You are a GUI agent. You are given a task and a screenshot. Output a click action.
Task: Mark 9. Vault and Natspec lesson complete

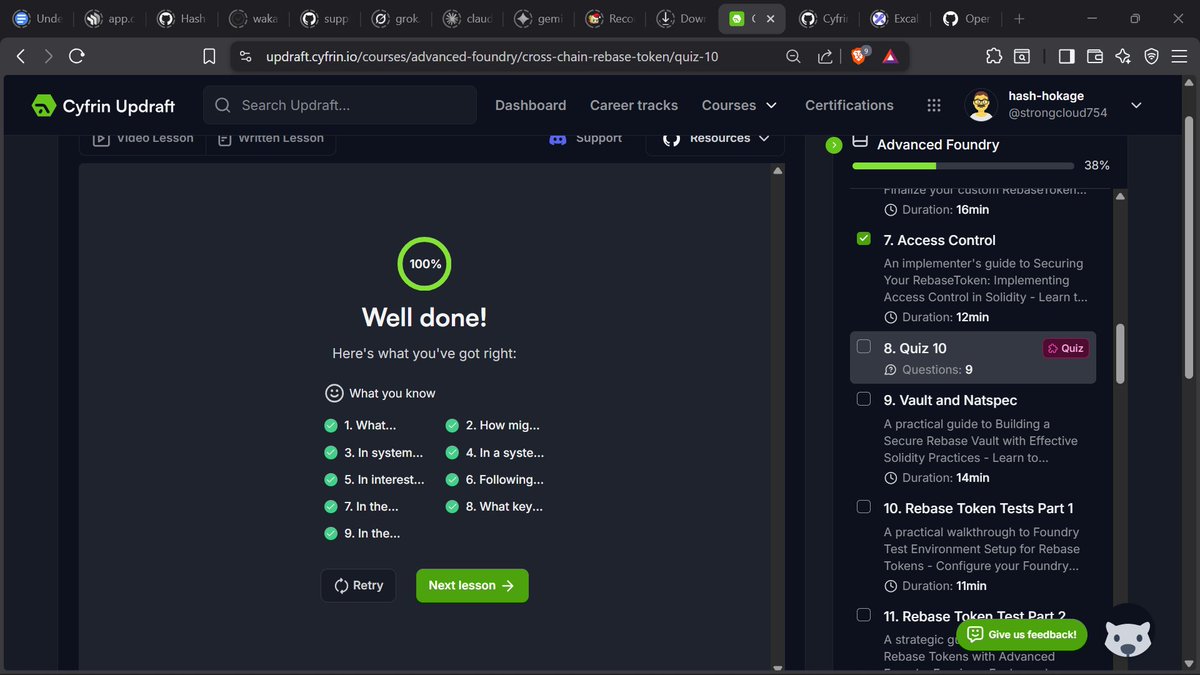pyautogui.click(x=864, y=399)
